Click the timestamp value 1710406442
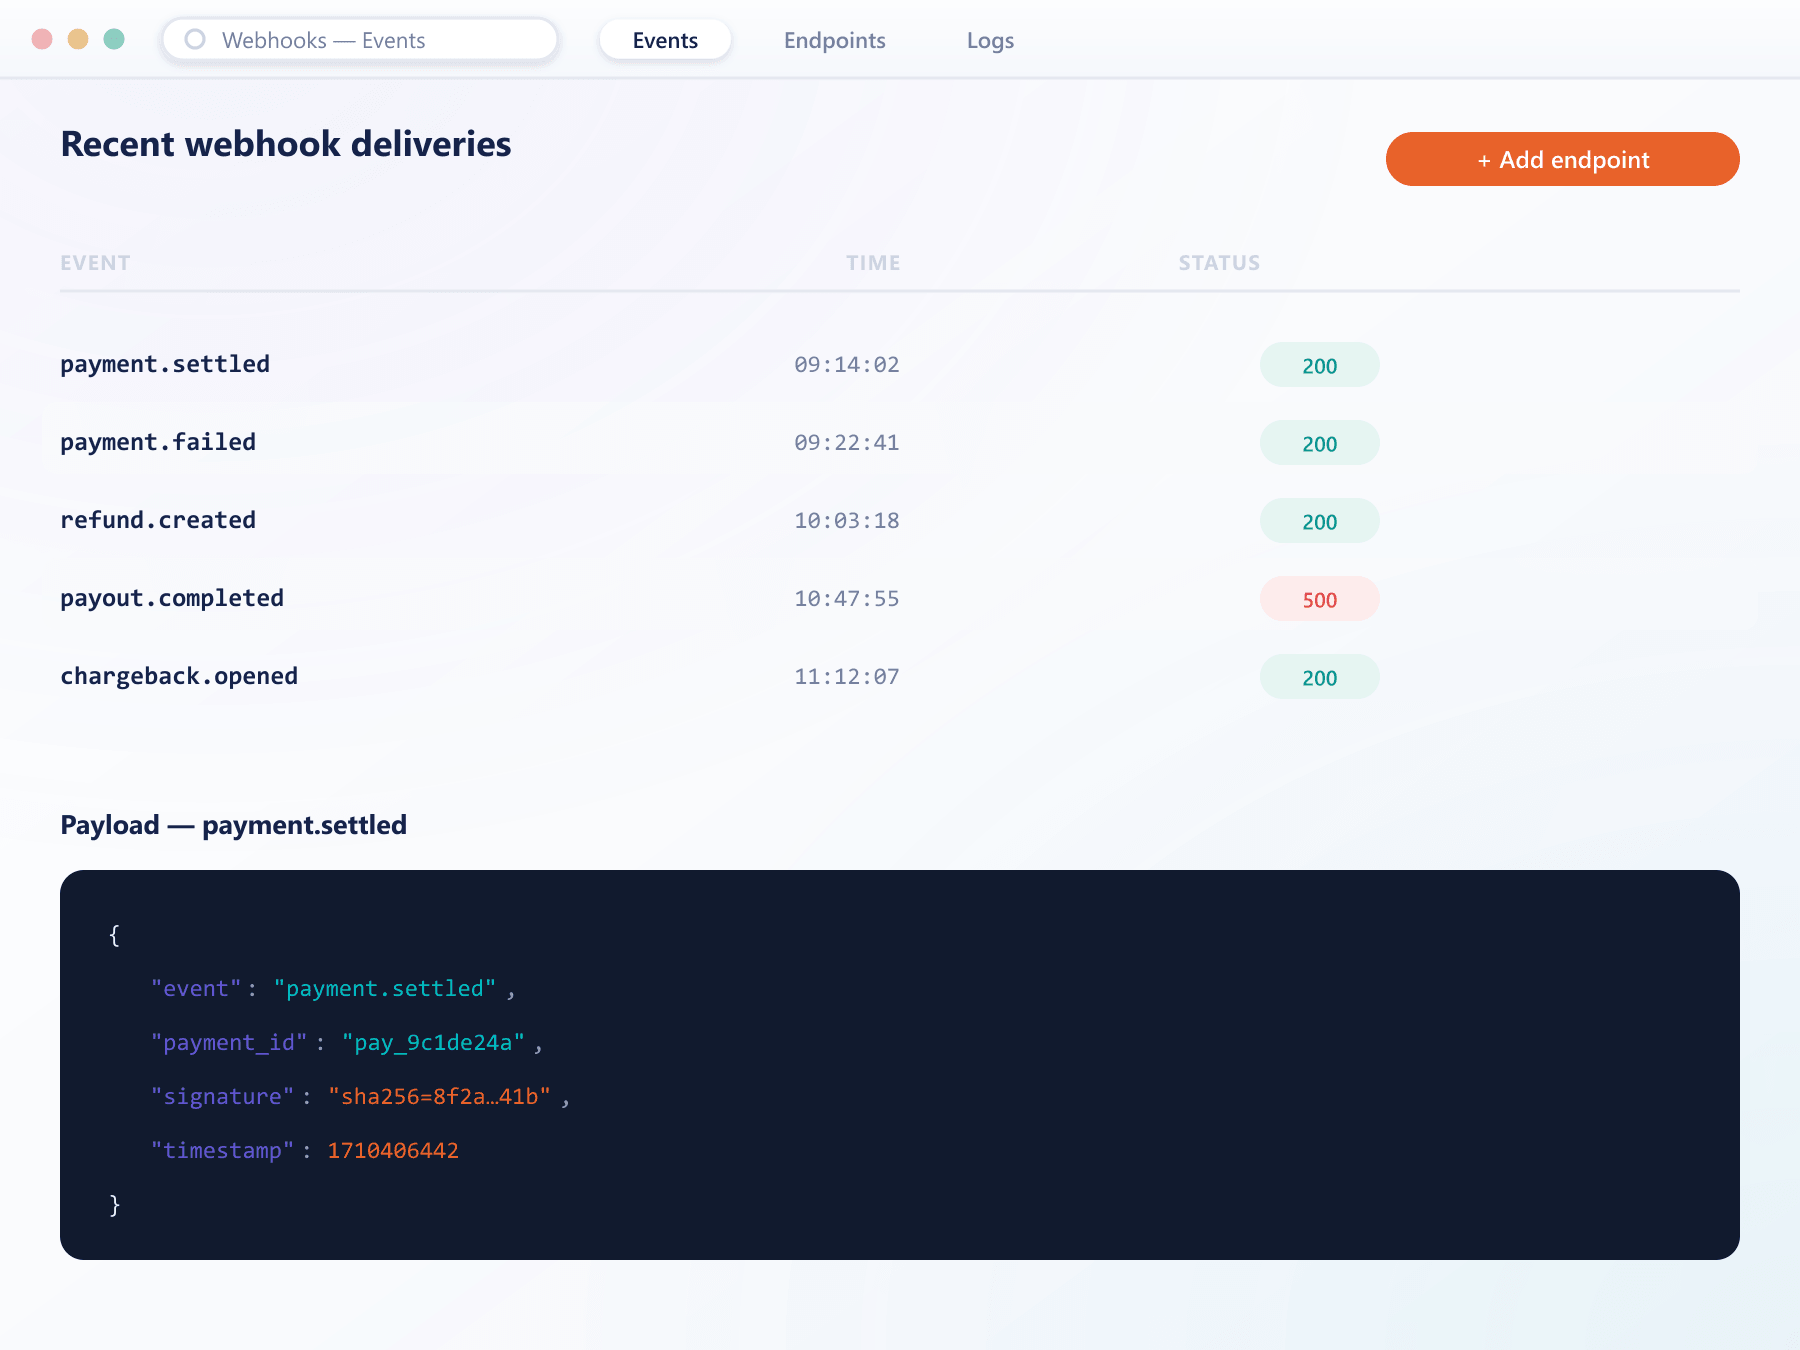This screenshot has width=1800, height=1350. [393, 1150]
